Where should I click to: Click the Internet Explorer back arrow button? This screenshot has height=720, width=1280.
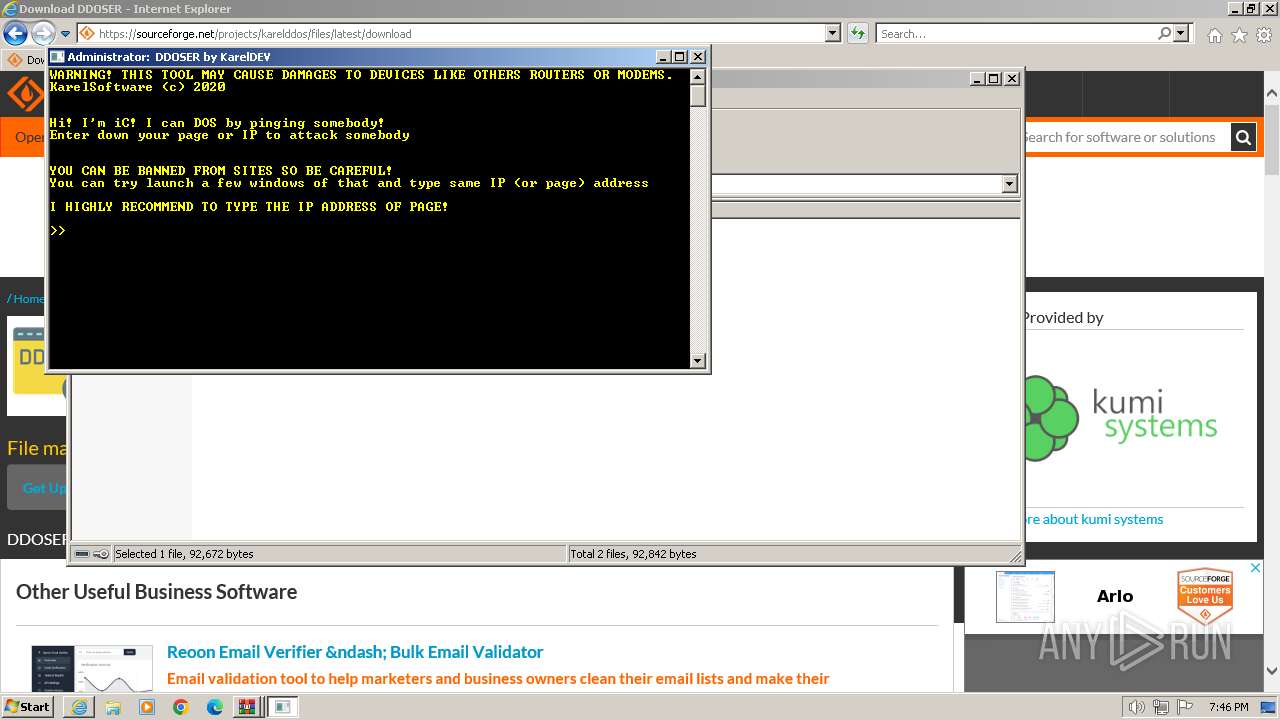point(15,33)
